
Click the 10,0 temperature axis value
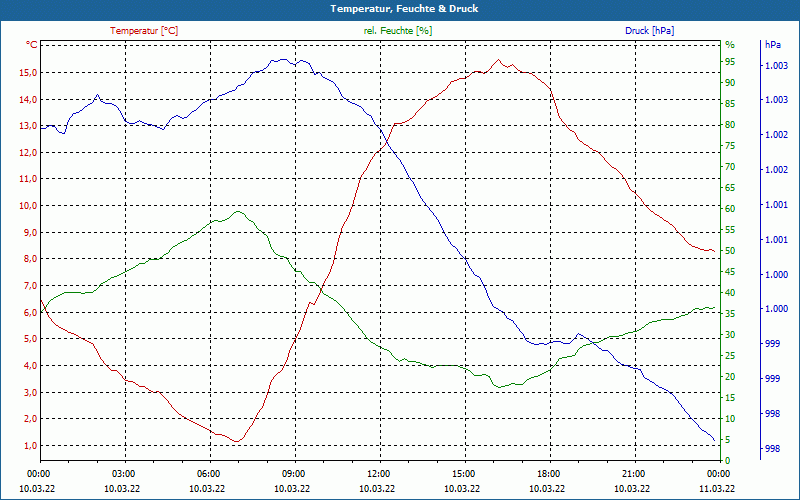tap(28, 205)
